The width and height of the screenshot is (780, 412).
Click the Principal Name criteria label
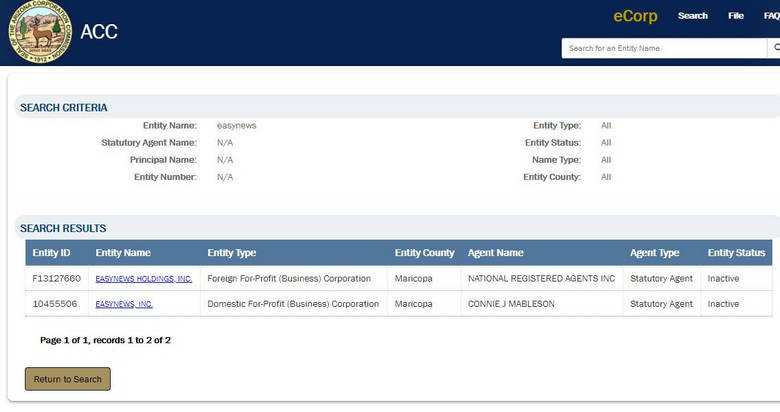(x=163, y=160)
